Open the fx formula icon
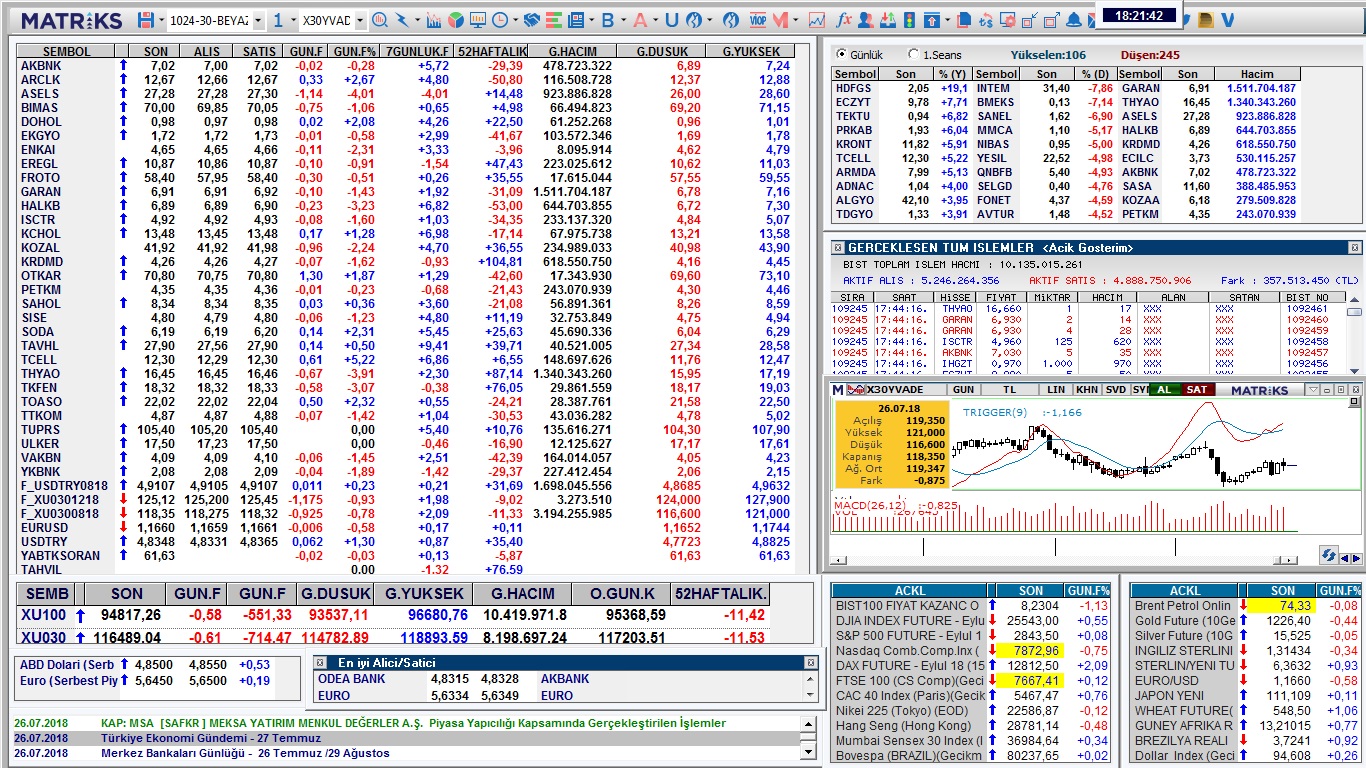Image resolution: width=1366 pixels, height=768 pixels. 843,20
